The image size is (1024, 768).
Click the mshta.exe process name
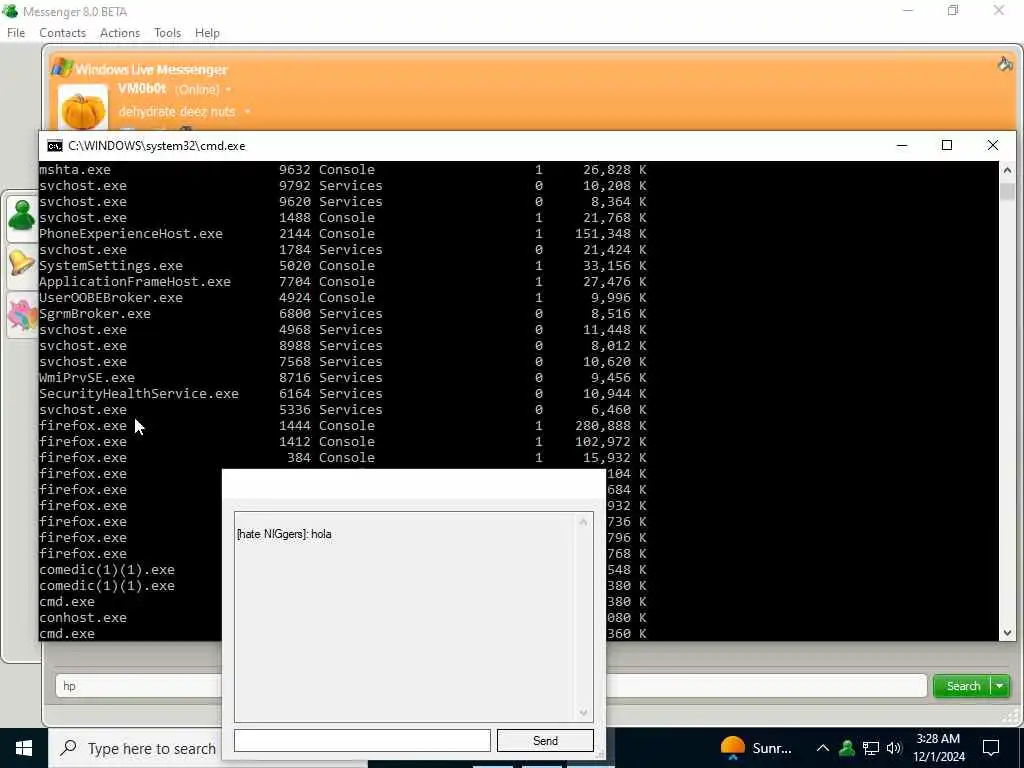(75, 169)
